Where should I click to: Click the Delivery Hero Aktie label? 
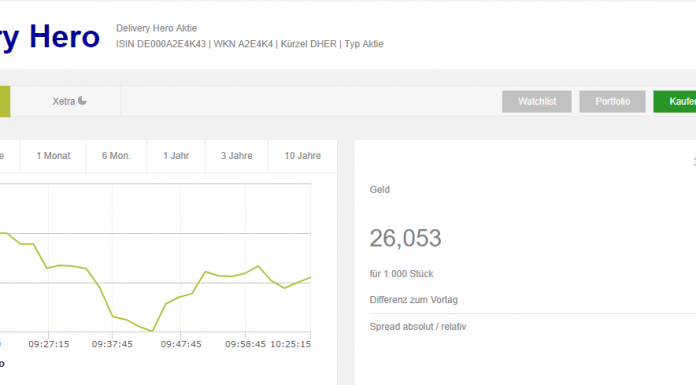(x=156, y=28)
